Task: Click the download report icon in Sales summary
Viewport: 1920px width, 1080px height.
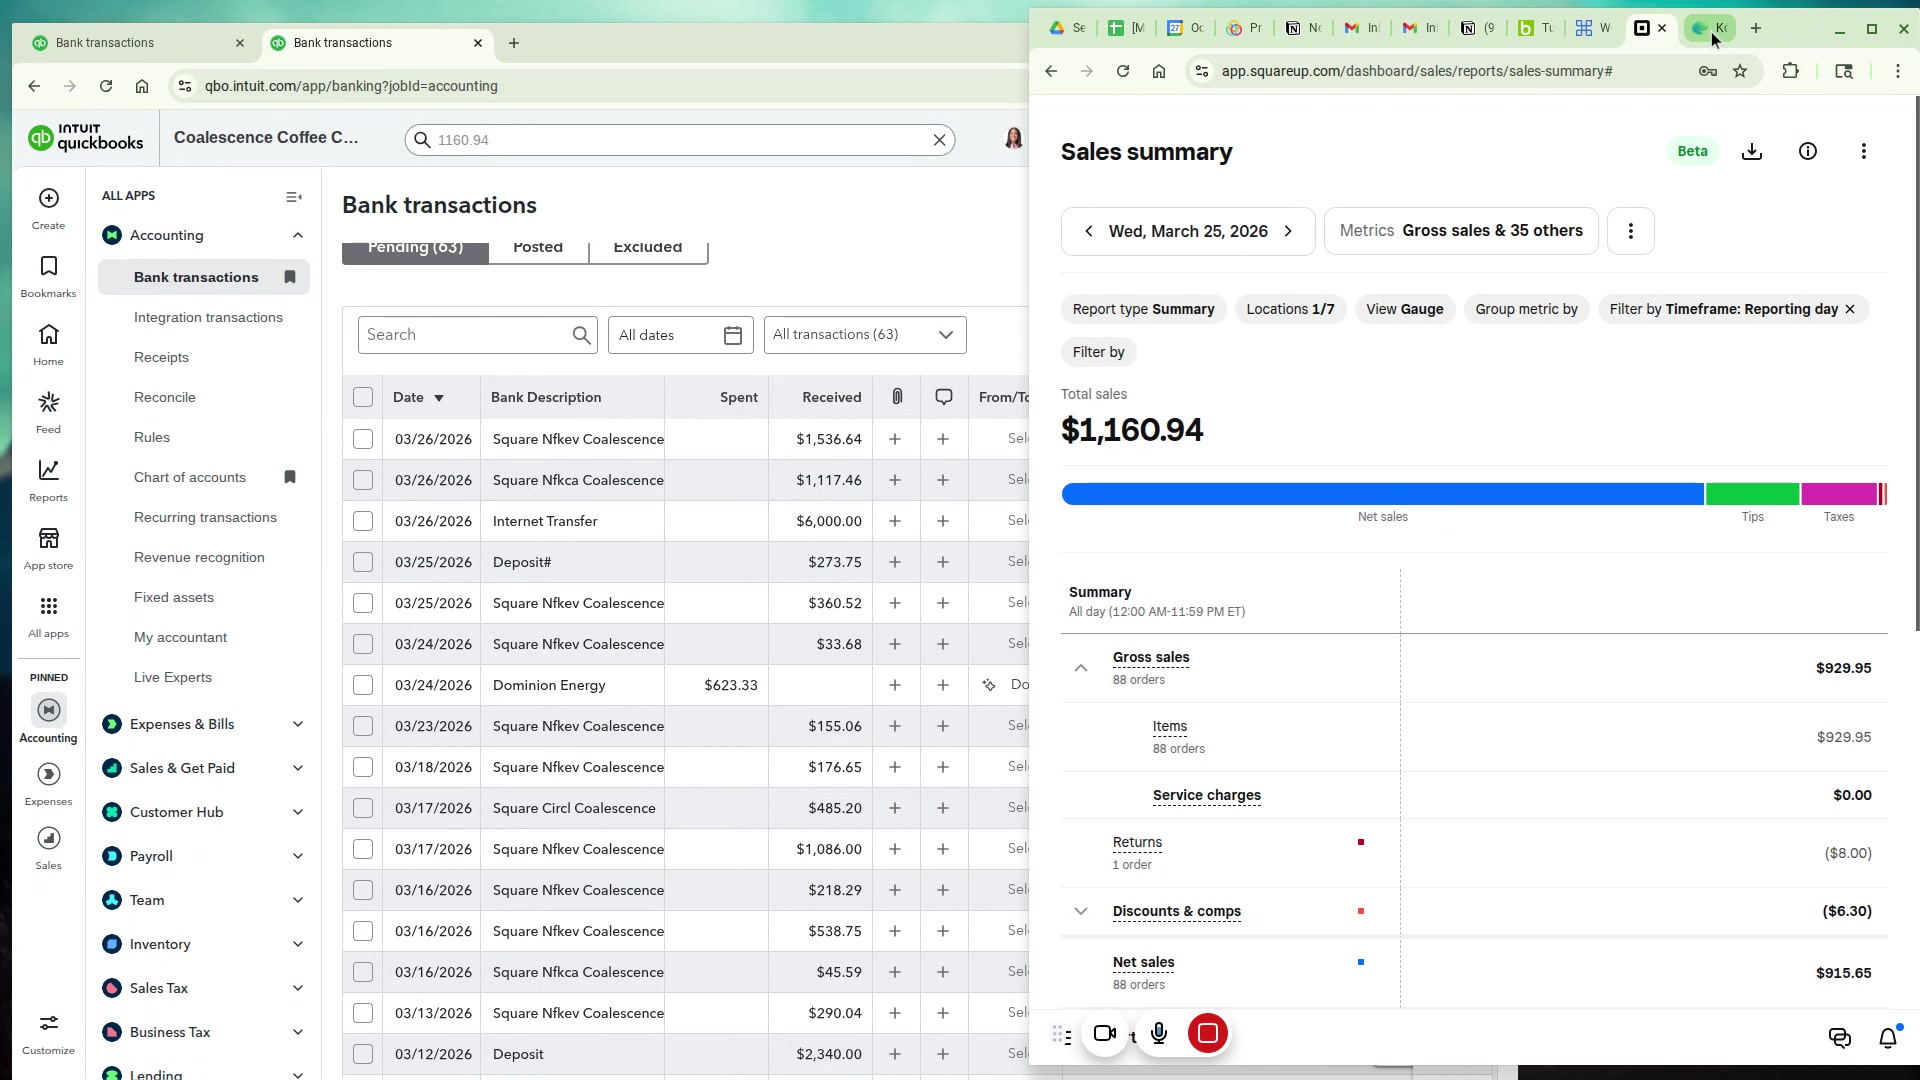Action: (1751, 152)
